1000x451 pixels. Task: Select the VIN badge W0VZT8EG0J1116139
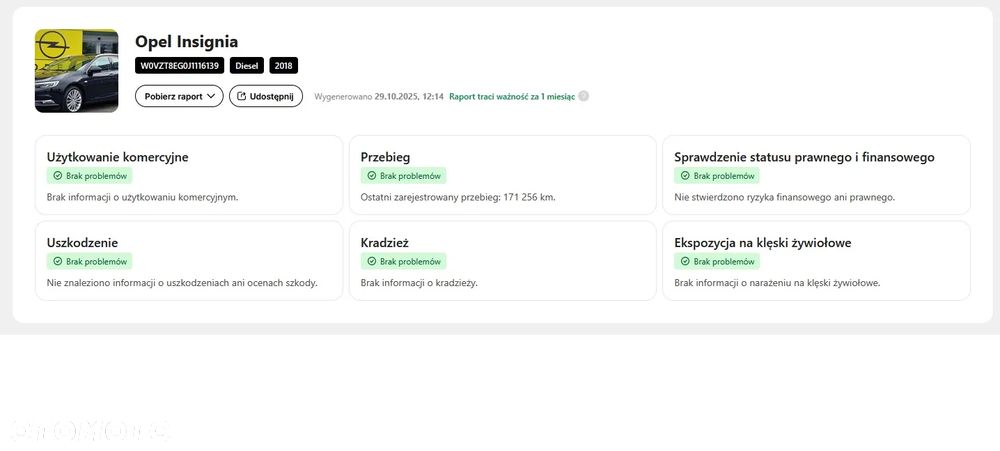180,66
